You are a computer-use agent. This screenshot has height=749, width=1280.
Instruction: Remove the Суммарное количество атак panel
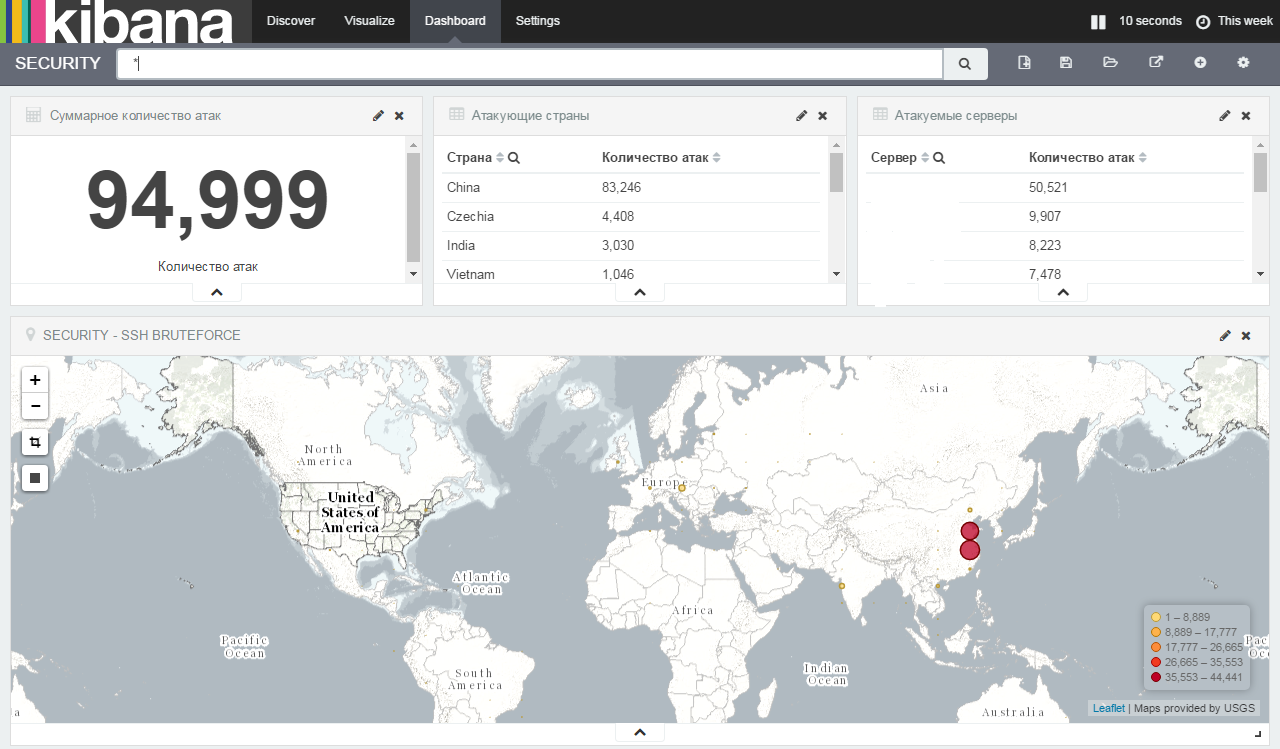click(399, 116)
